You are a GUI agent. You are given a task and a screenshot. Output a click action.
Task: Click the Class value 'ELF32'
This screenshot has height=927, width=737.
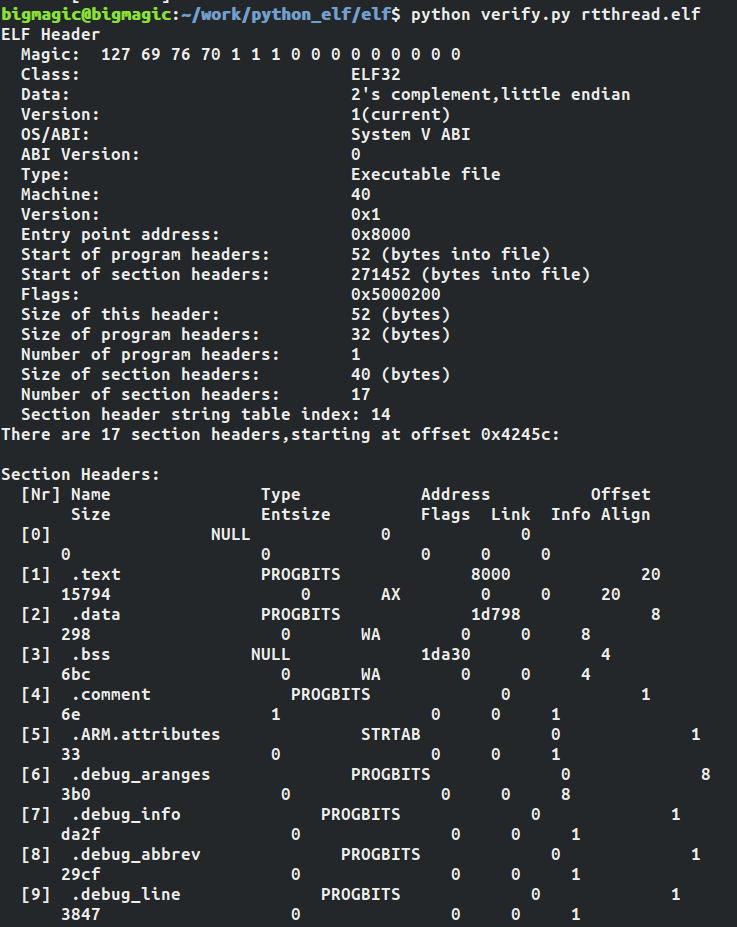376,74
